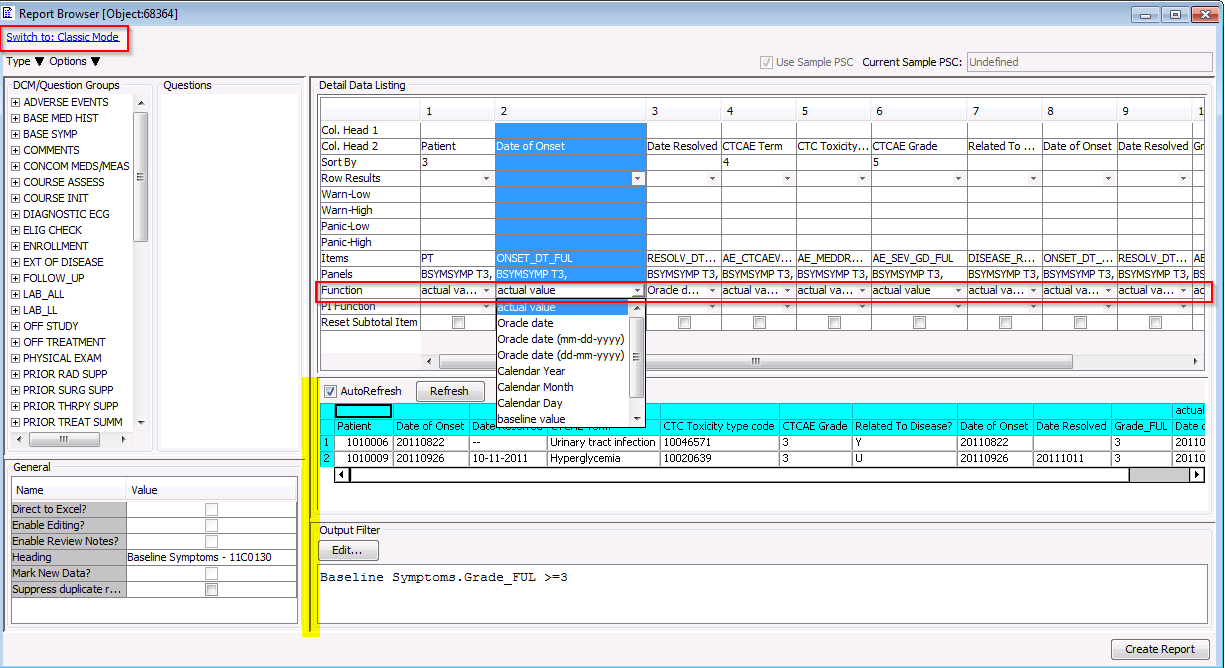This screenshot has height=668, width=1225.
Task: Toggle the AutoRefresh checkbox
Action: click(331, 391)
